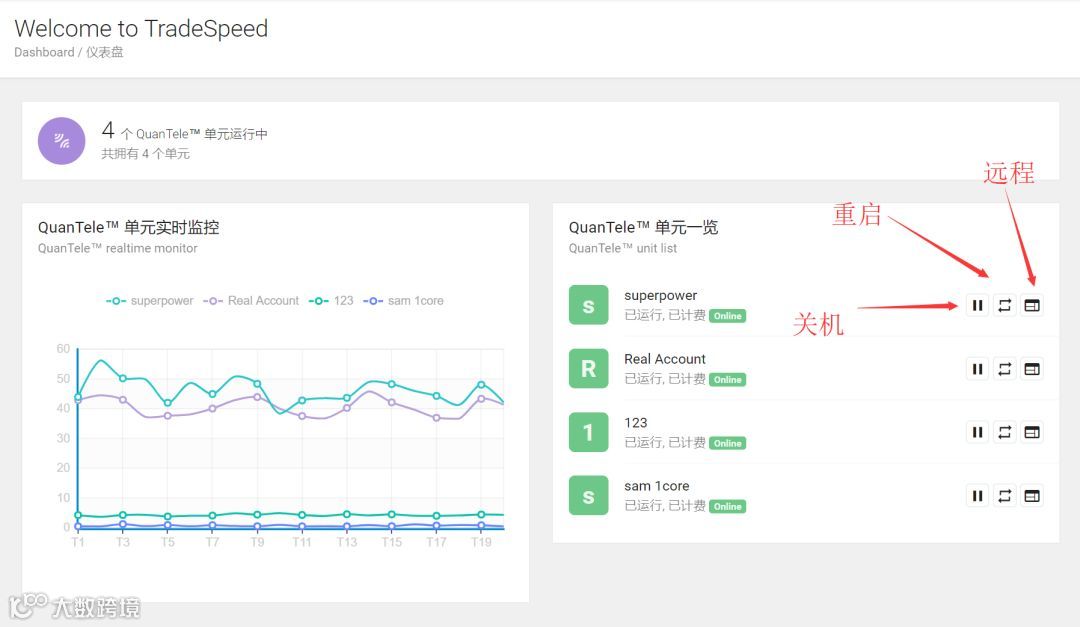Viewport: 1080px width, 627px height.
Task: Click the Dashboard breadcrumb link
Action: 44,52
